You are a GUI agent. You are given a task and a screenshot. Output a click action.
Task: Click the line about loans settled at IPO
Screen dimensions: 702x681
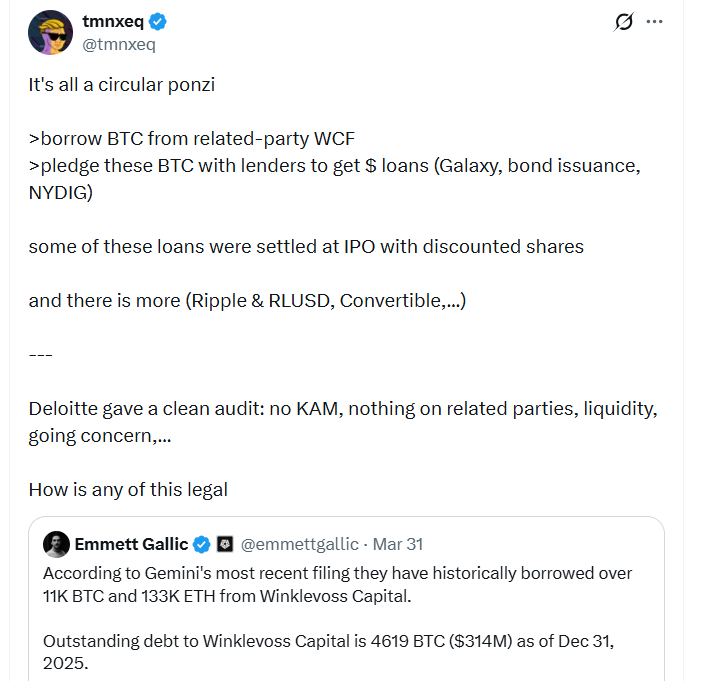click(306, 246)
